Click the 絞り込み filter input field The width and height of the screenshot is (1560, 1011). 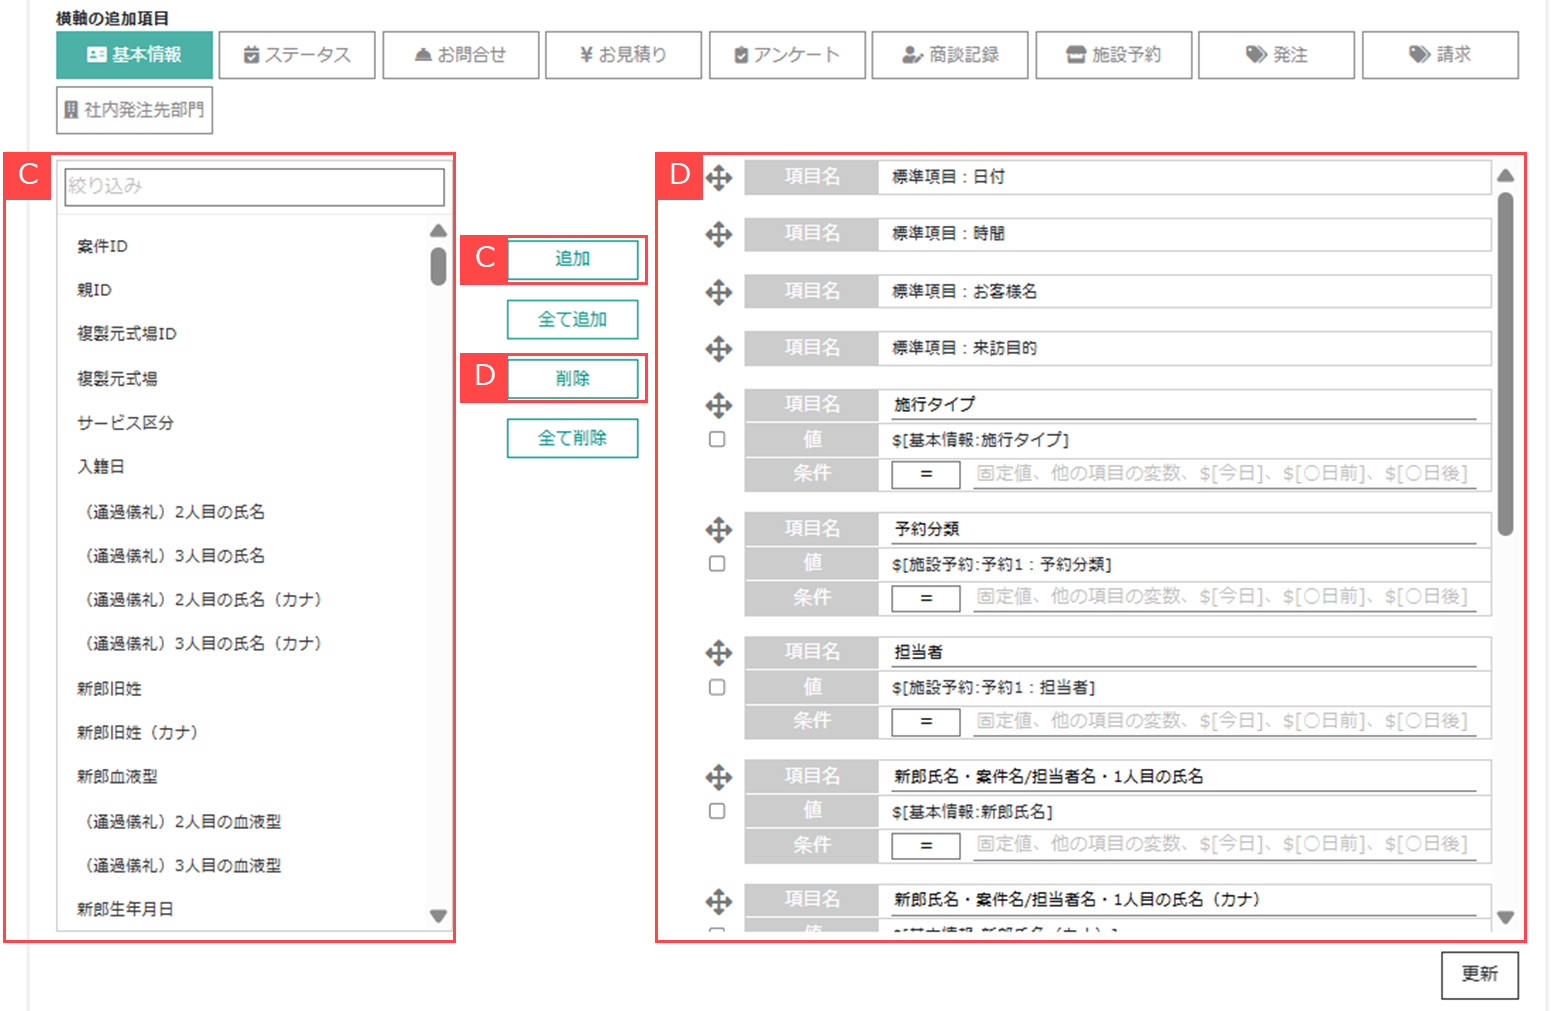pos(254,186)
